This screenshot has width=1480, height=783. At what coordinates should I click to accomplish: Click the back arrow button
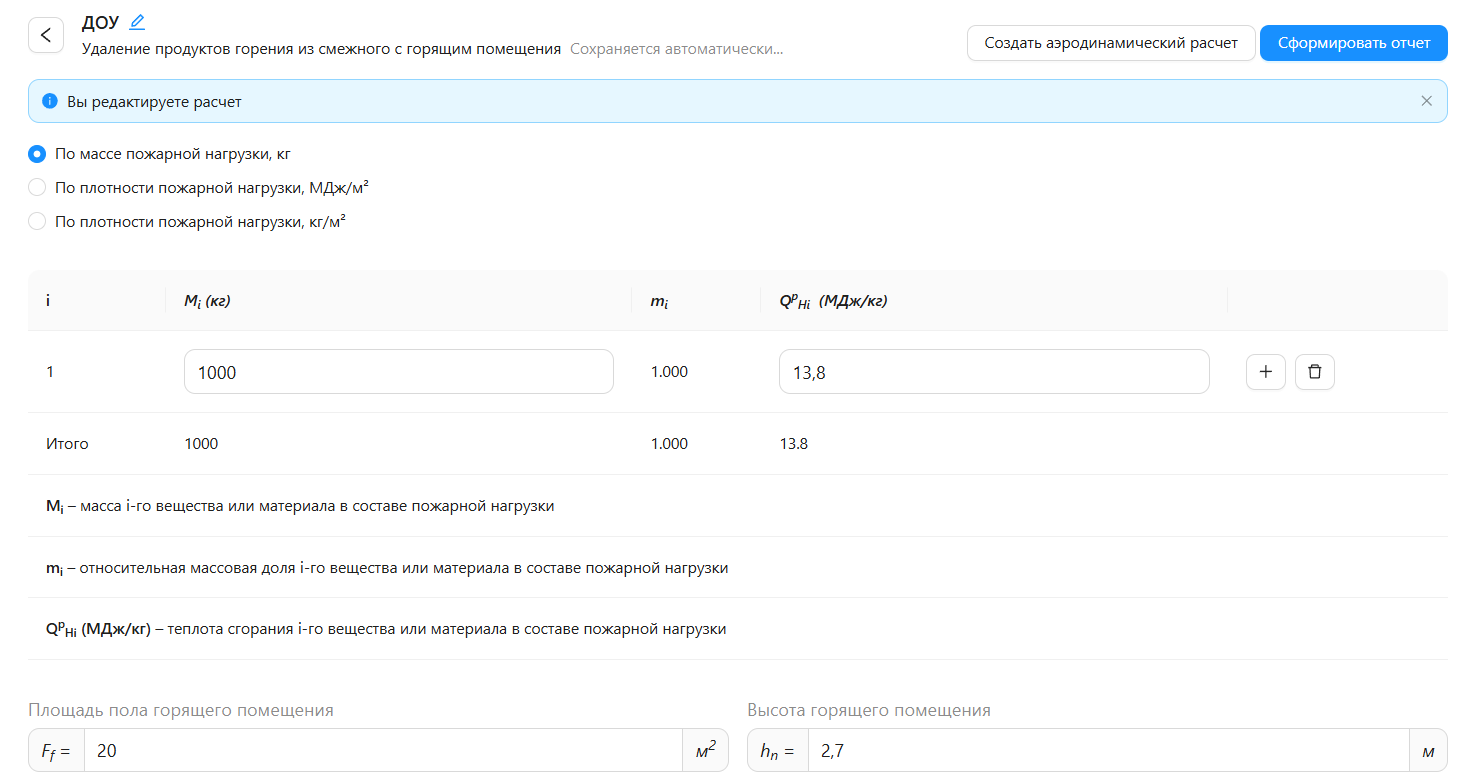[x=46, y=35]
